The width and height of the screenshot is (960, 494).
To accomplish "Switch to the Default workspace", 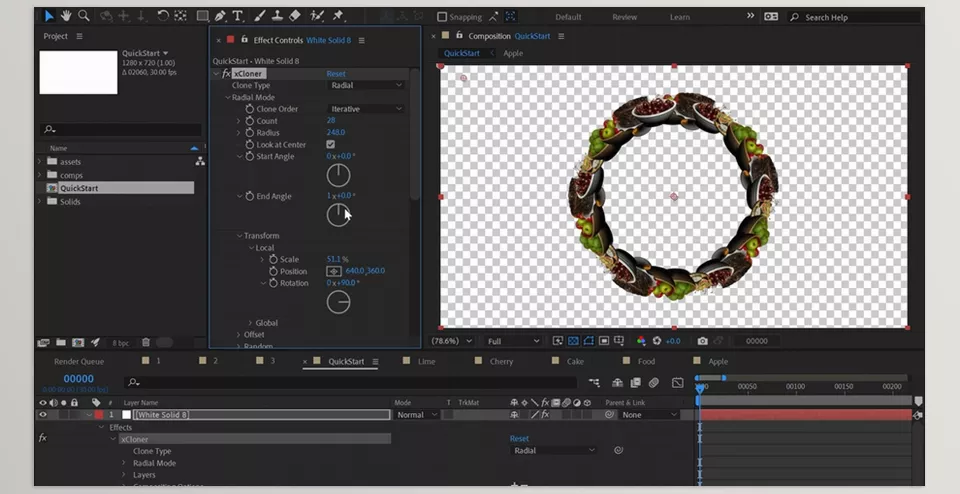I will (x=568, y=17).
